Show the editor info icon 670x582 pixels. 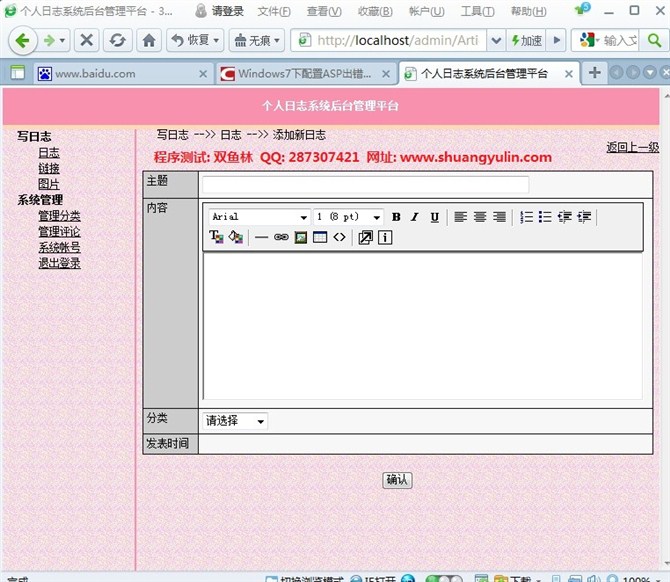(x=385, y=237)
